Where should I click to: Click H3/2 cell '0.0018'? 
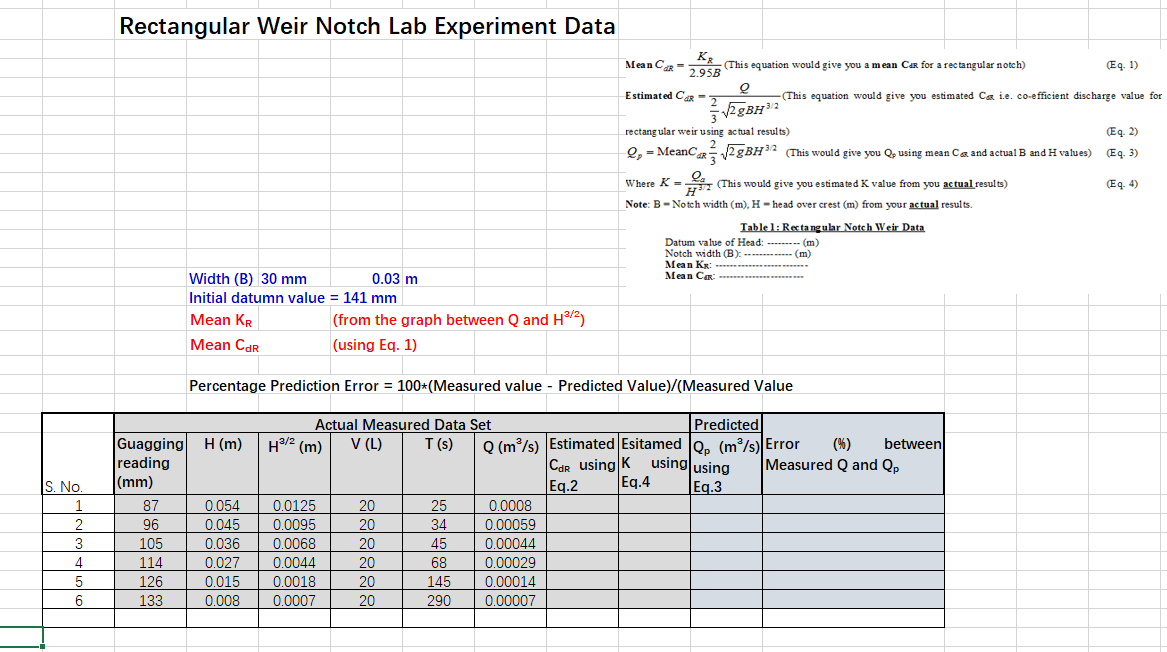(x=294, y=582)
